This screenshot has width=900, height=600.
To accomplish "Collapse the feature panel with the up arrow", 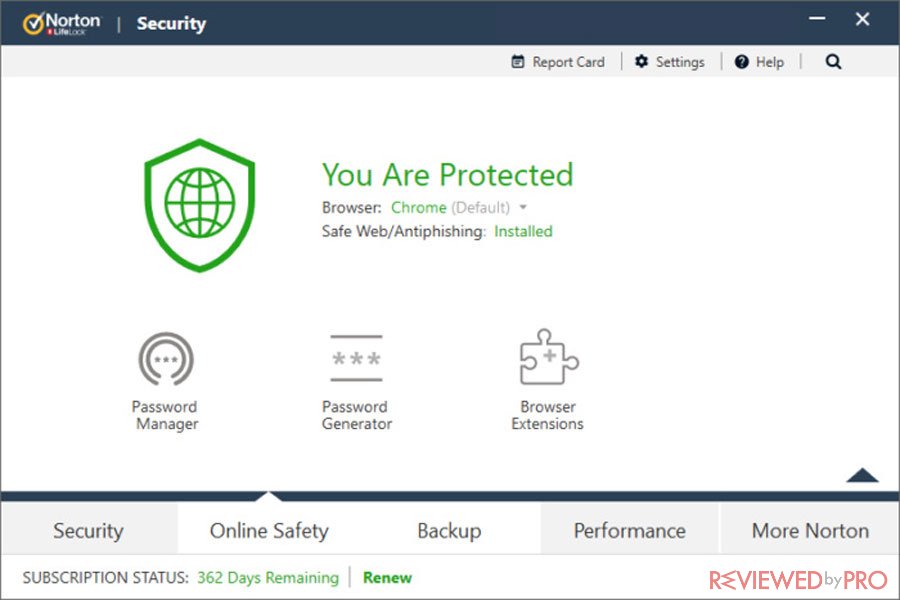I will (x=862, y=475).
